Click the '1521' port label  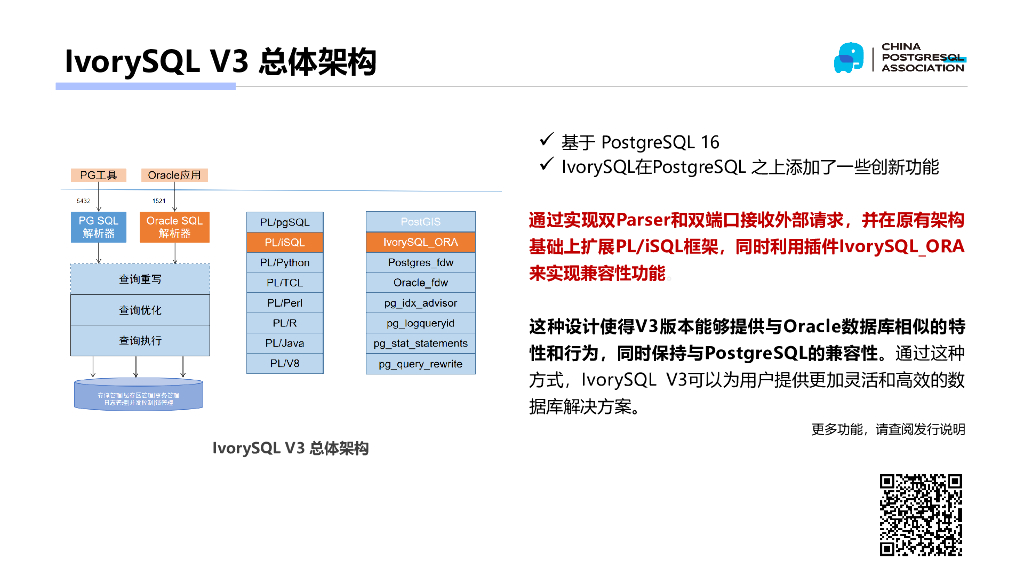[x=159, y=200]
